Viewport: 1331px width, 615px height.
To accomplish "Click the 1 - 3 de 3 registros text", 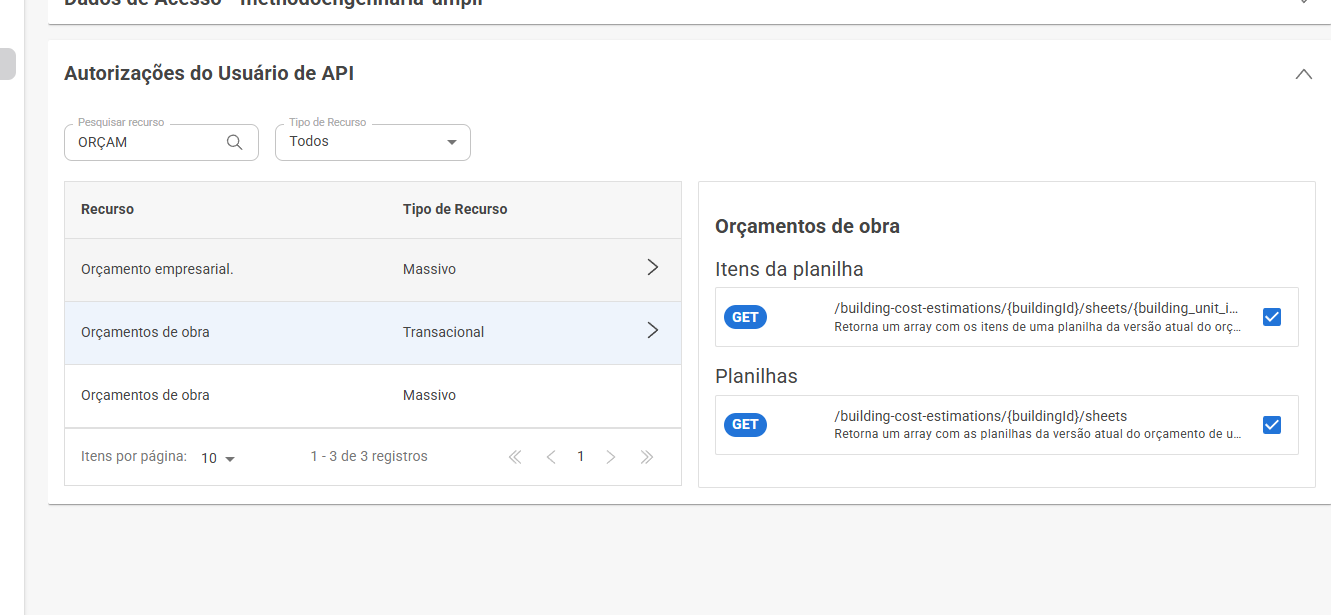I will [369, 456].
